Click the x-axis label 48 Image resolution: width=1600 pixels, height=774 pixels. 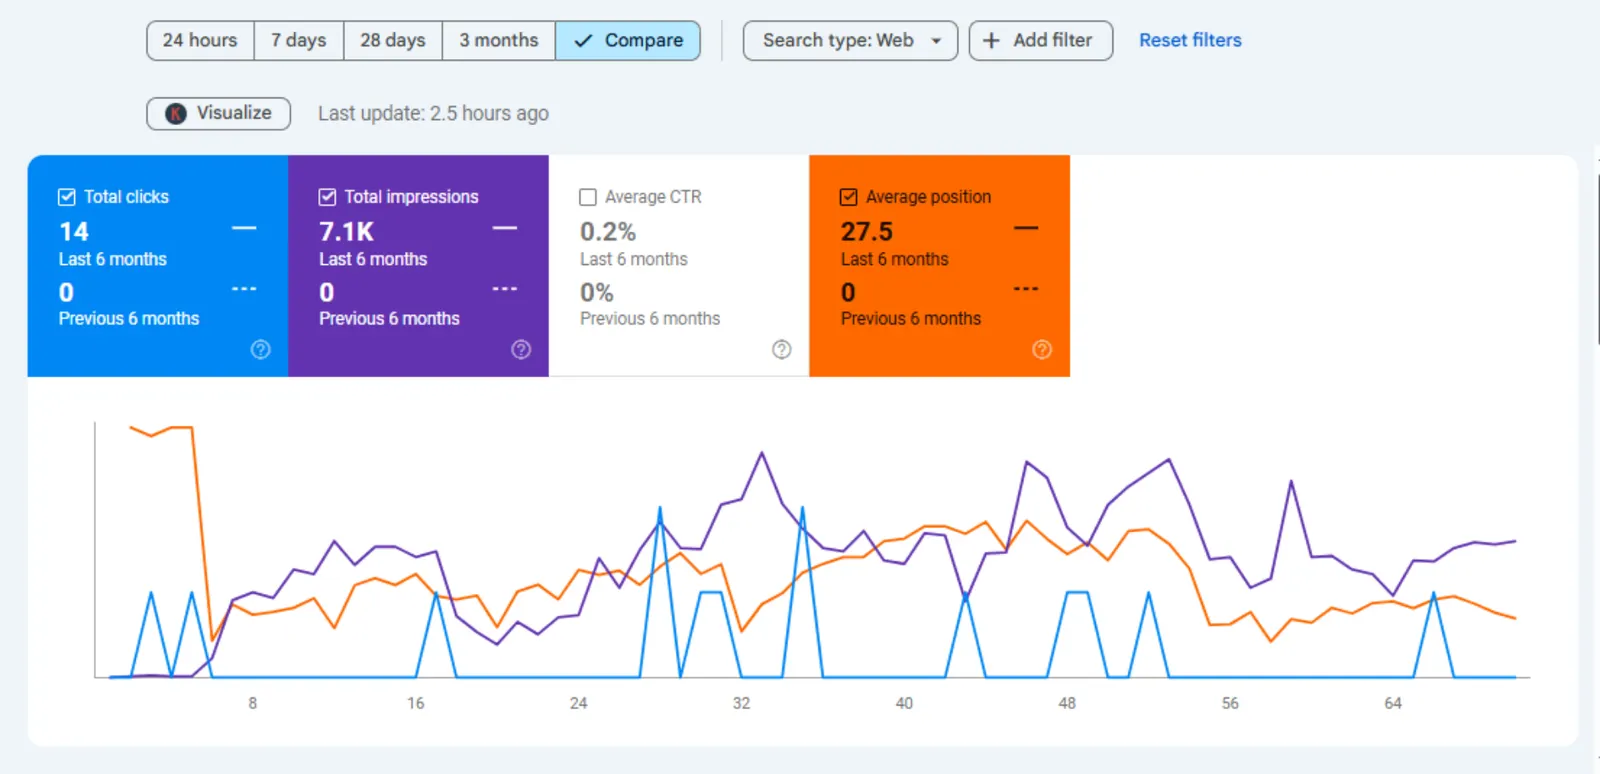(x=1067, y=703)
